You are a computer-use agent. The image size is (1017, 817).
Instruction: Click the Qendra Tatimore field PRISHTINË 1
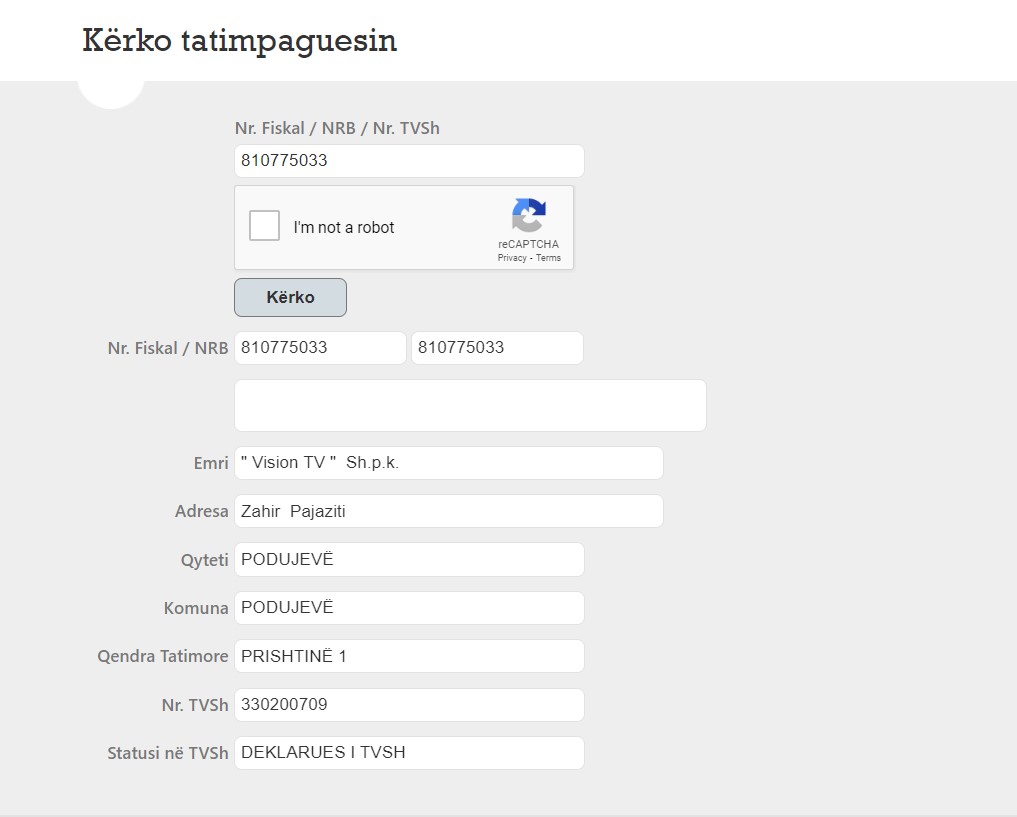pyautogui.click(x=409, y=656)
